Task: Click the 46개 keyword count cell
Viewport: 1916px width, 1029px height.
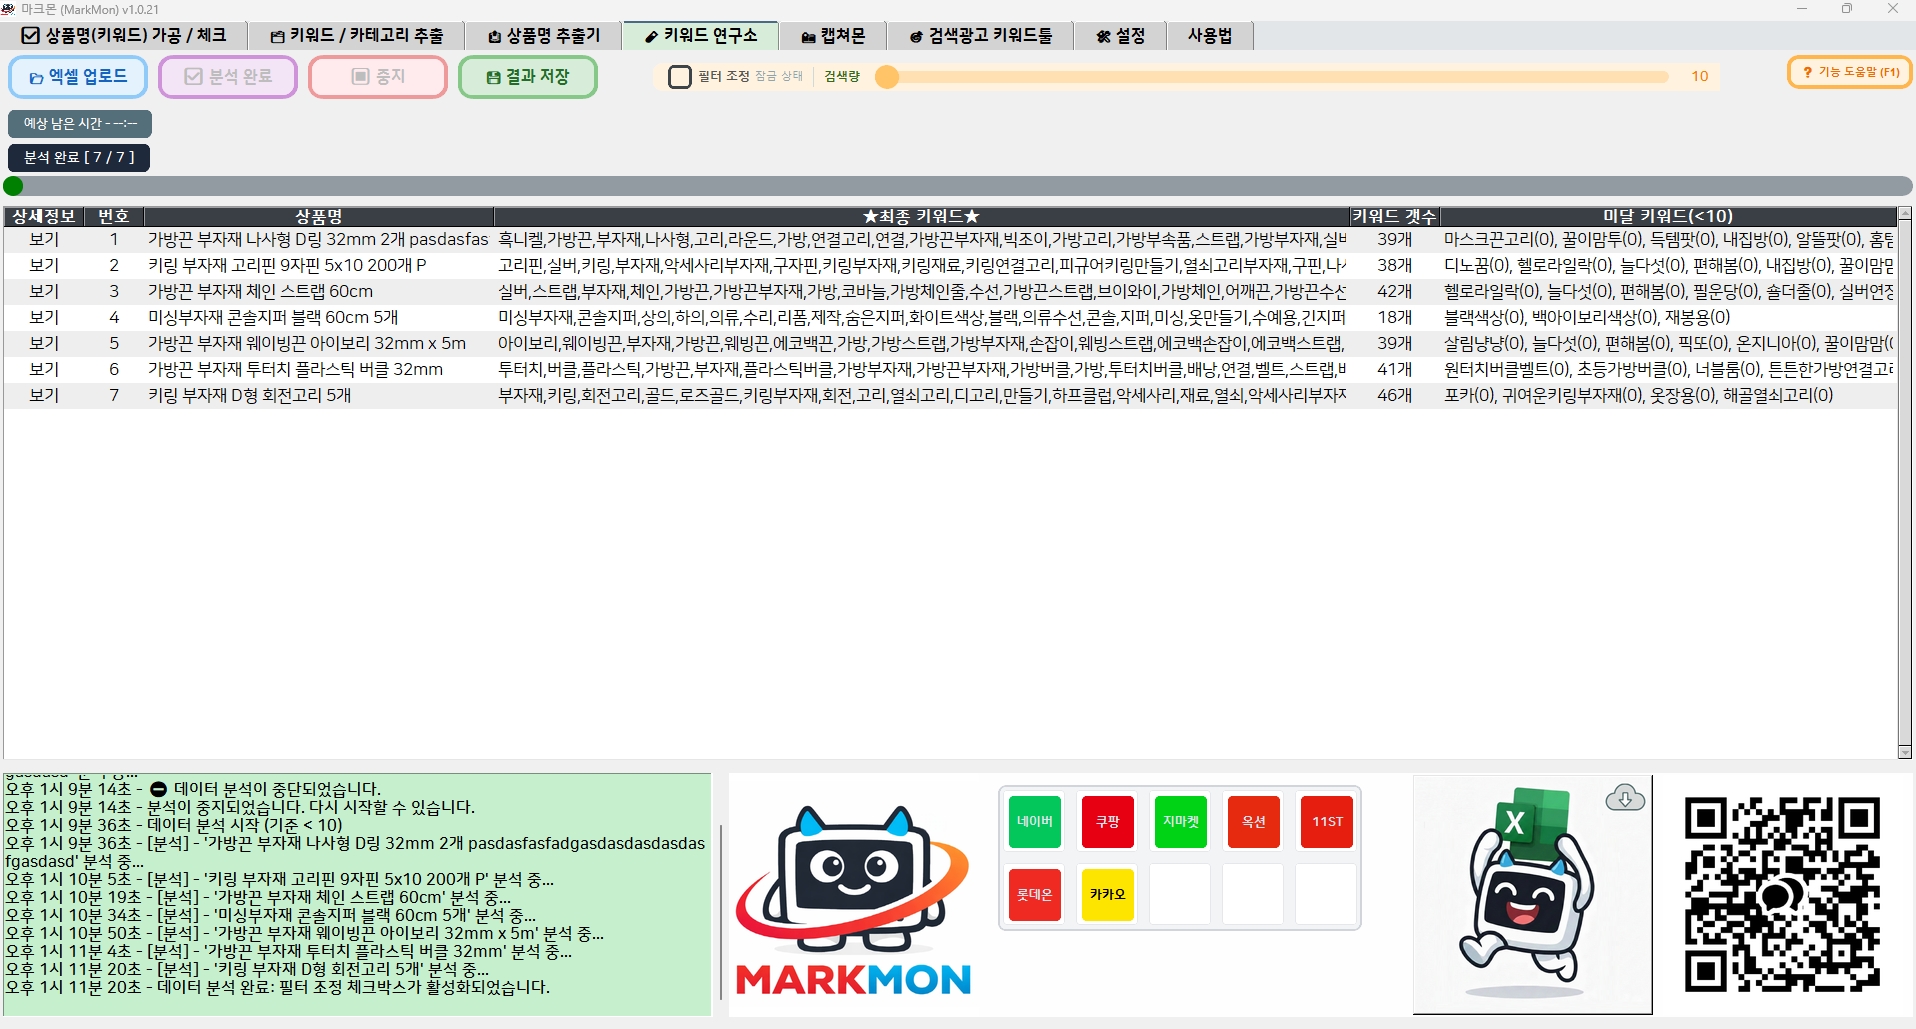Action: (1394, 396)
